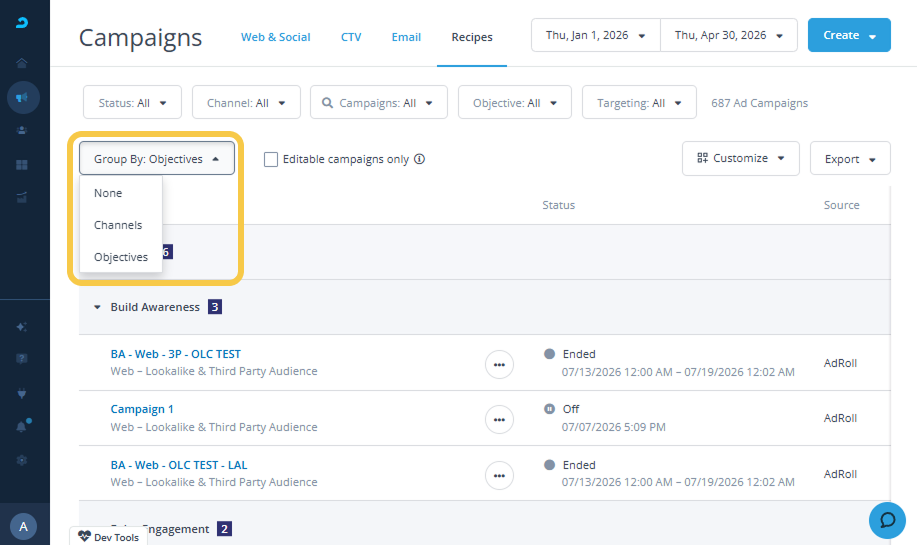917x545 pixels.
Task: Open the sidebar grid dashboard icon
Action: [22, 165]
